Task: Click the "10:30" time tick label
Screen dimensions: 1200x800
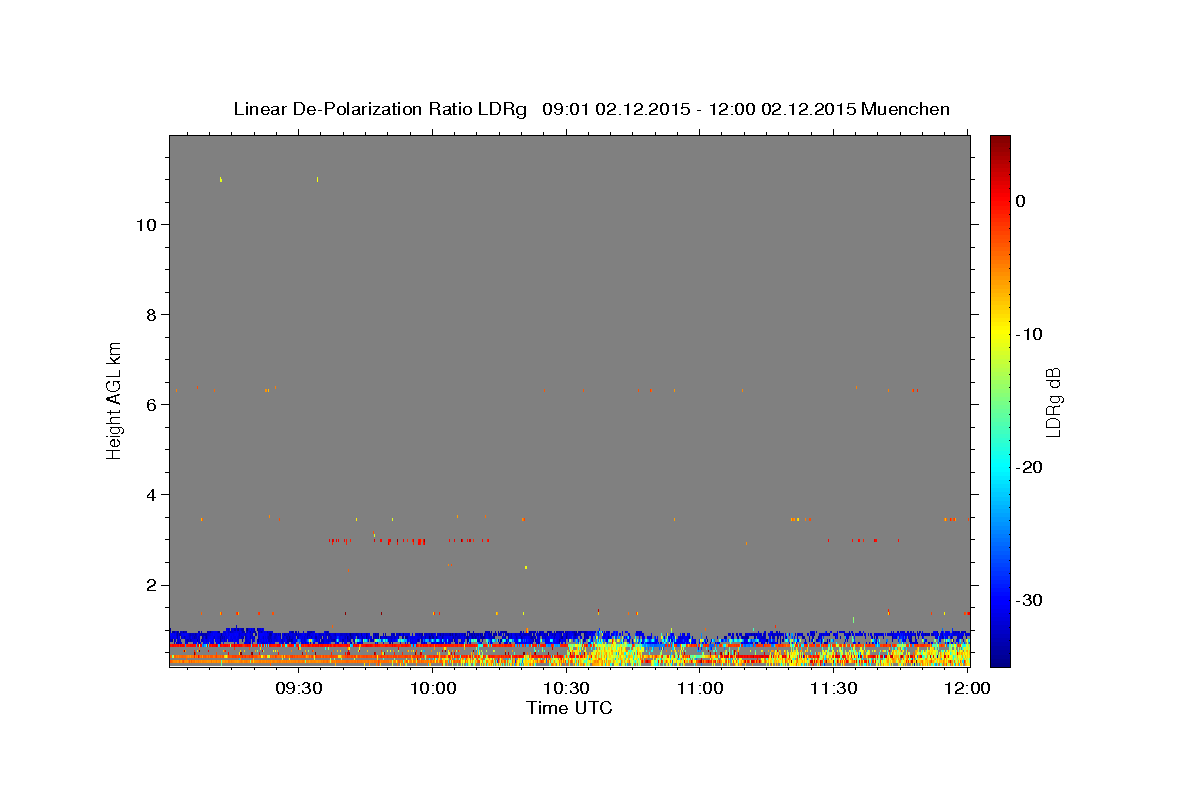Action: point(566,688)
